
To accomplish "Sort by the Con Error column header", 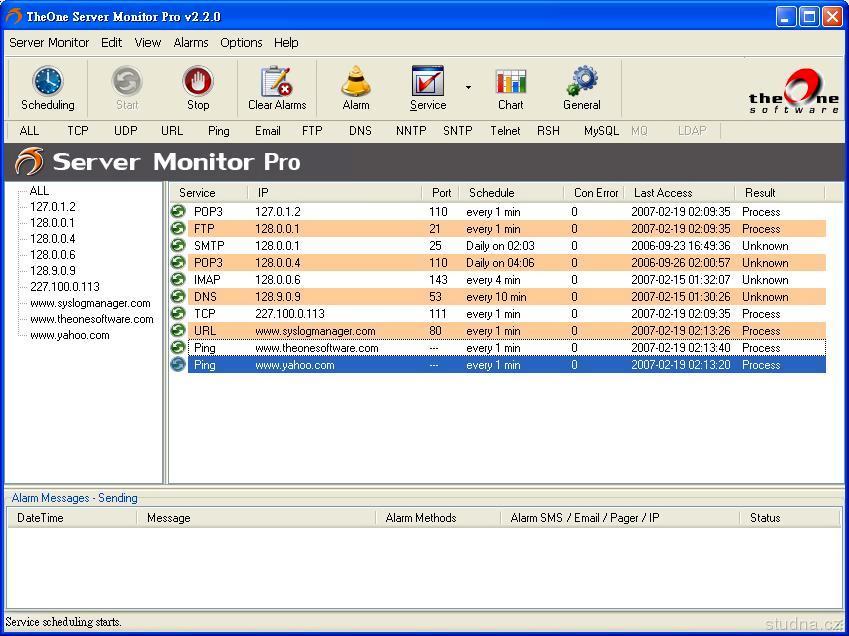I will point(595,193).
